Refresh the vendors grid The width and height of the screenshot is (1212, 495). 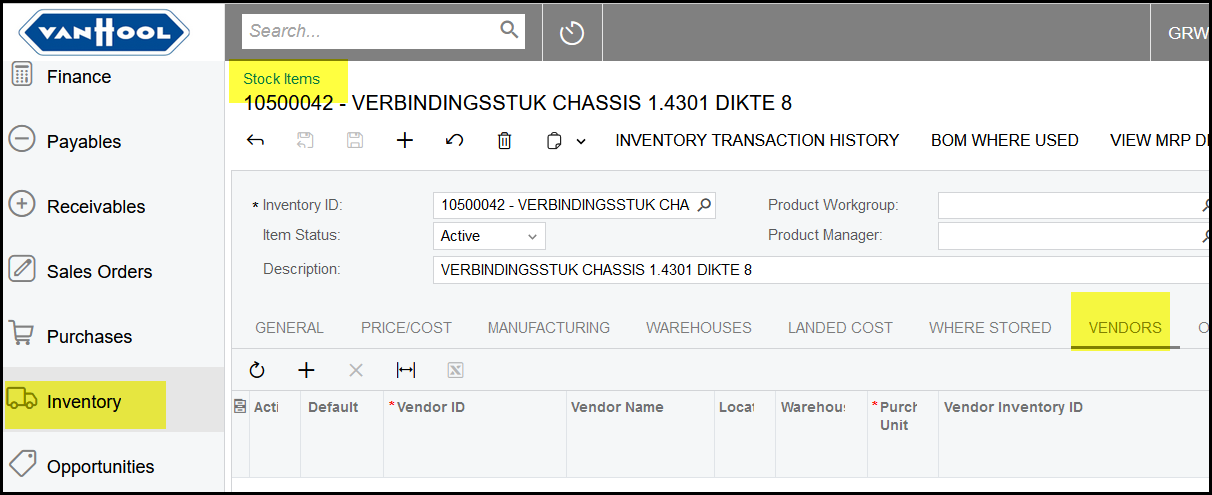(x=257, y=370)
